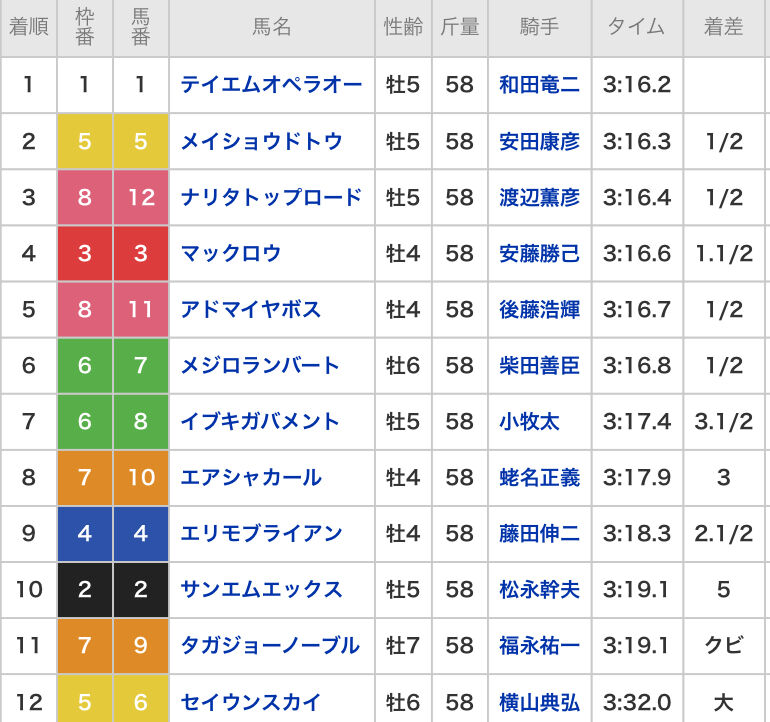Viewport: 770px width, 722px height.
Task: Open jockey 福永祐一 link
Action: 539,645
